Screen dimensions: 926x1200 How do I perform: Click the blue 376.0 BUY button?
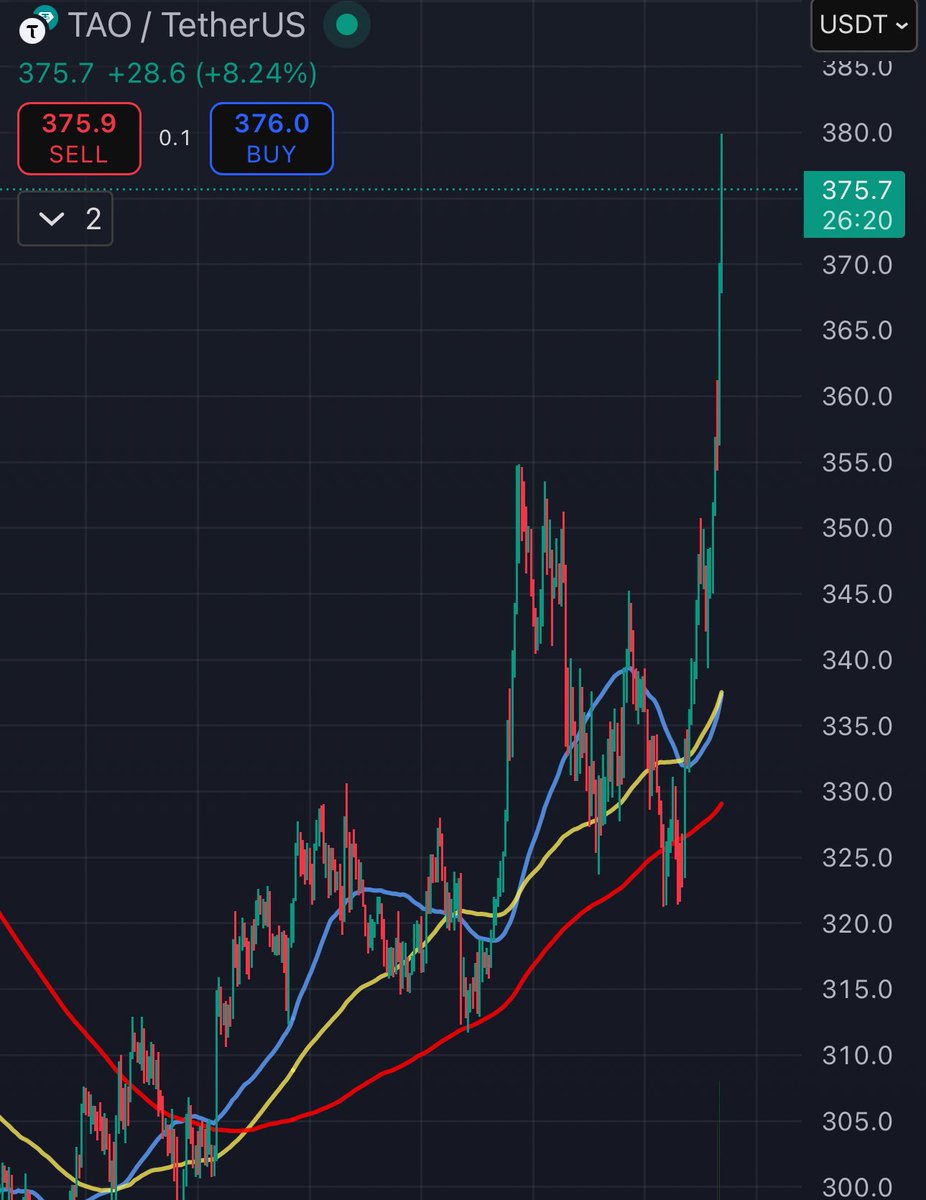click(271, 138)
